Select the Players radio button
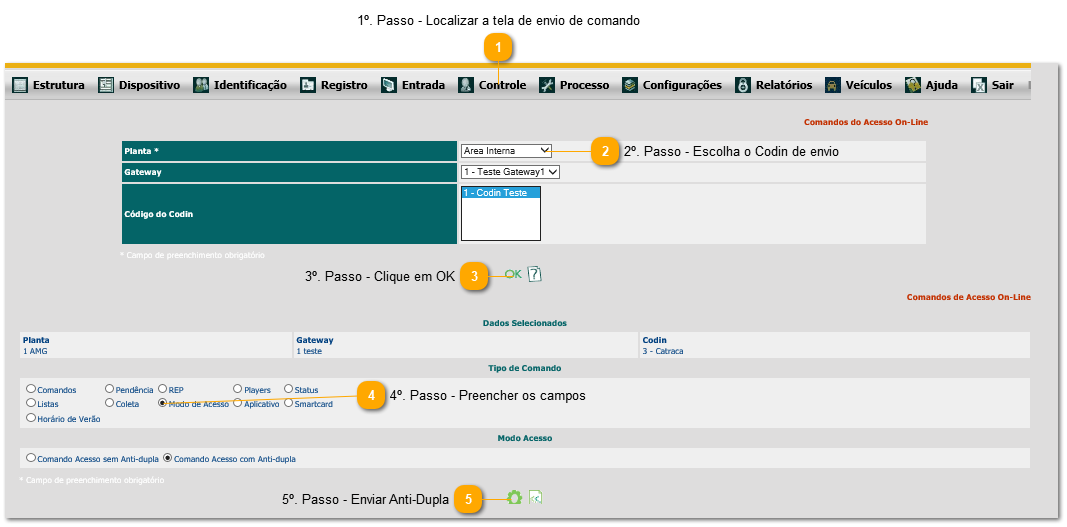 237,389
